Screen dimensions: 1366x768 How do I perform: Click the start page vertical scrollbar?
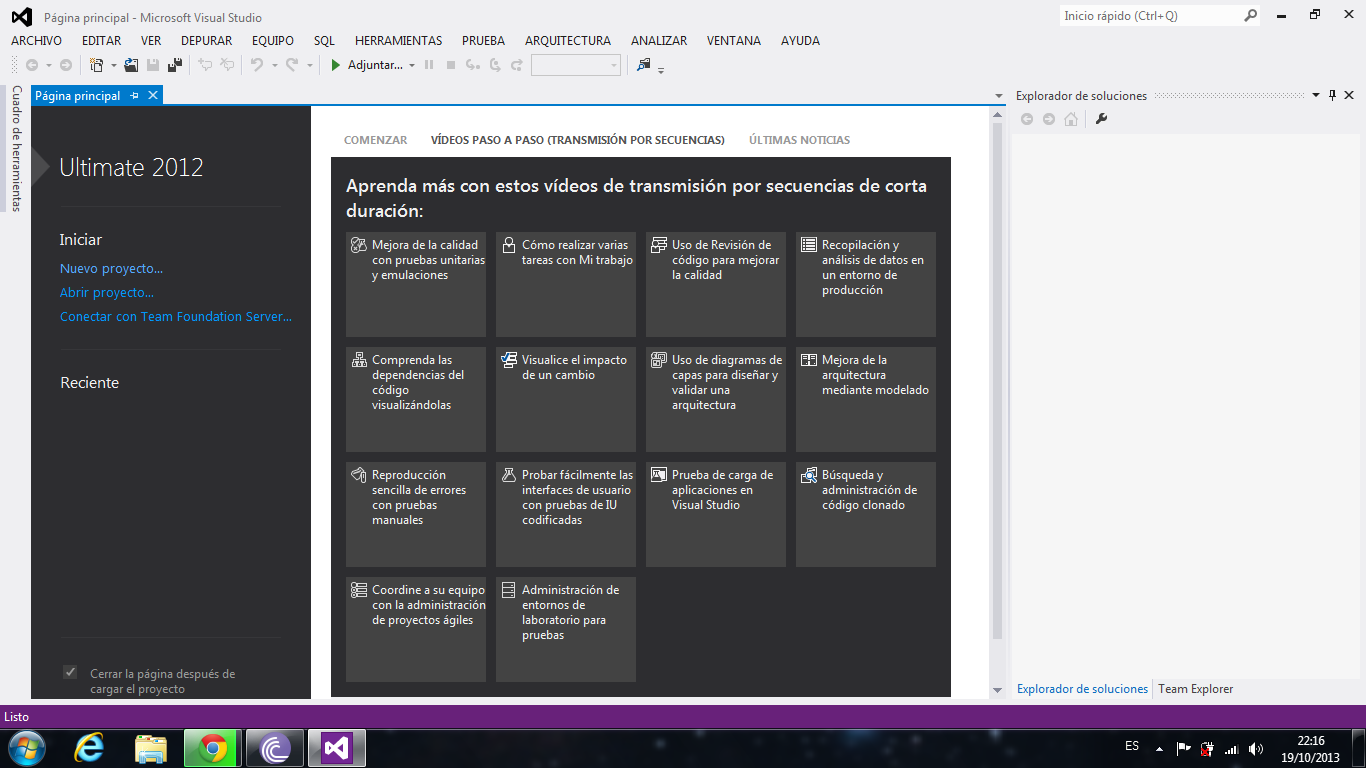tap(997, 380)
